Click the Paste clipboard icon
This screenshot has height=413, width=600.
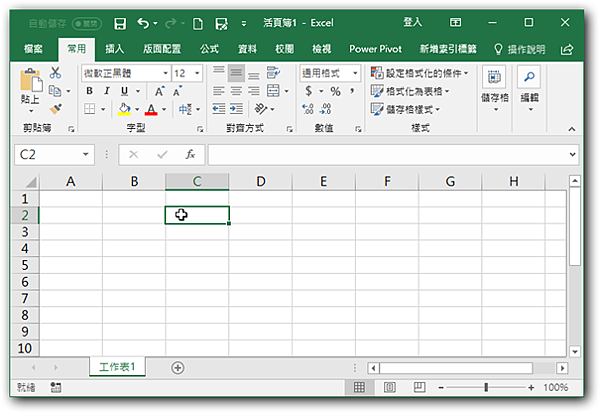coord(31,80)
